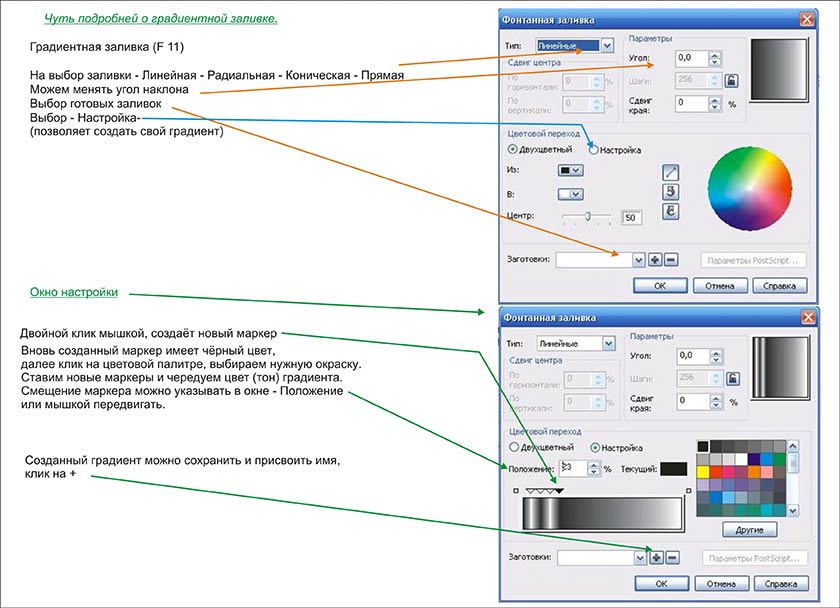The width and height of the screenshot is (840, 608).
Task: Pick the yellow swatch in the color palette
Action: (704, 472)
